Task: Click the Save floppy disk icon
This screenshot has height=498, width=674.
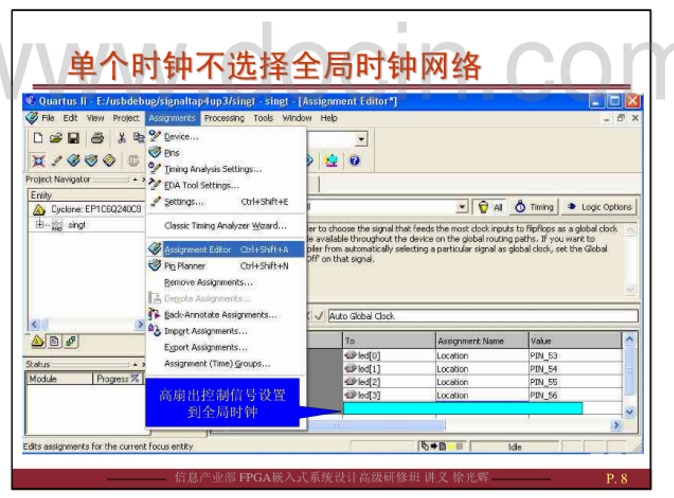Action: 74,138
